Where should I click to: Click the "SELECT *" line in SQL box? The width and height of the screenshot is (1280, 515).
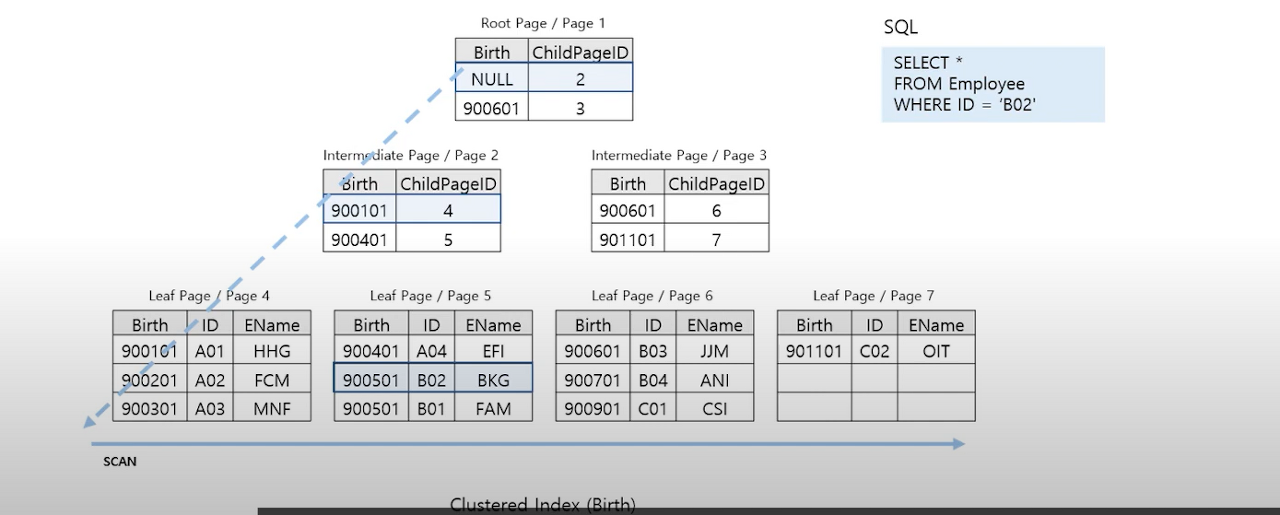(927, 63)
